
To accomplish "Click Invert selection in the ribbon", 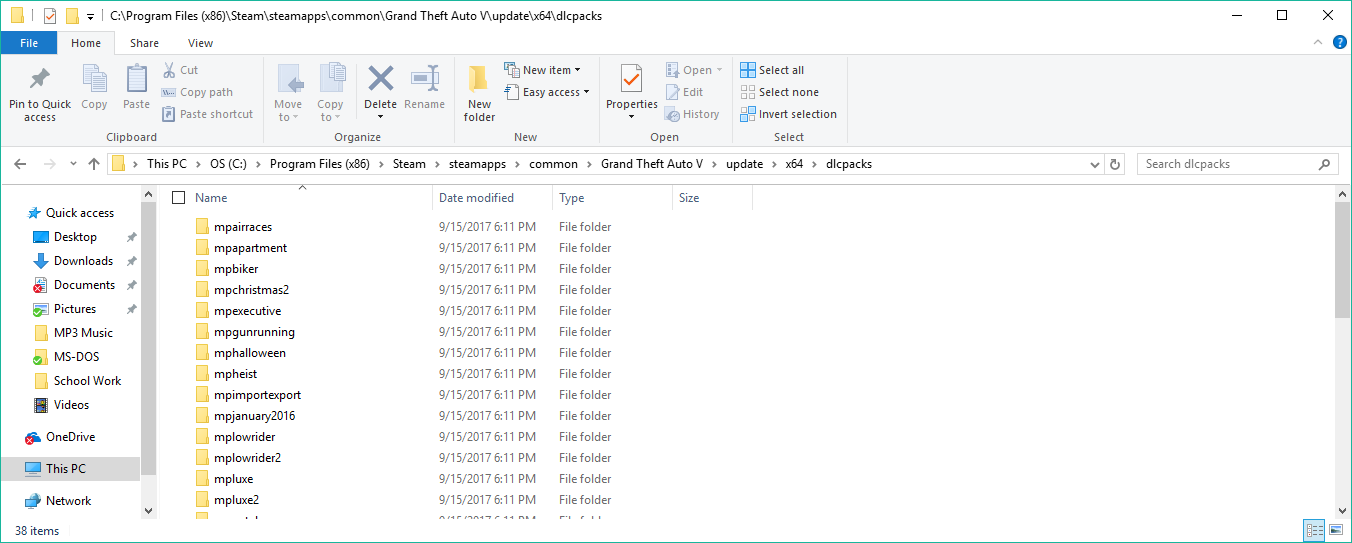I will click(x=788, y=114).
